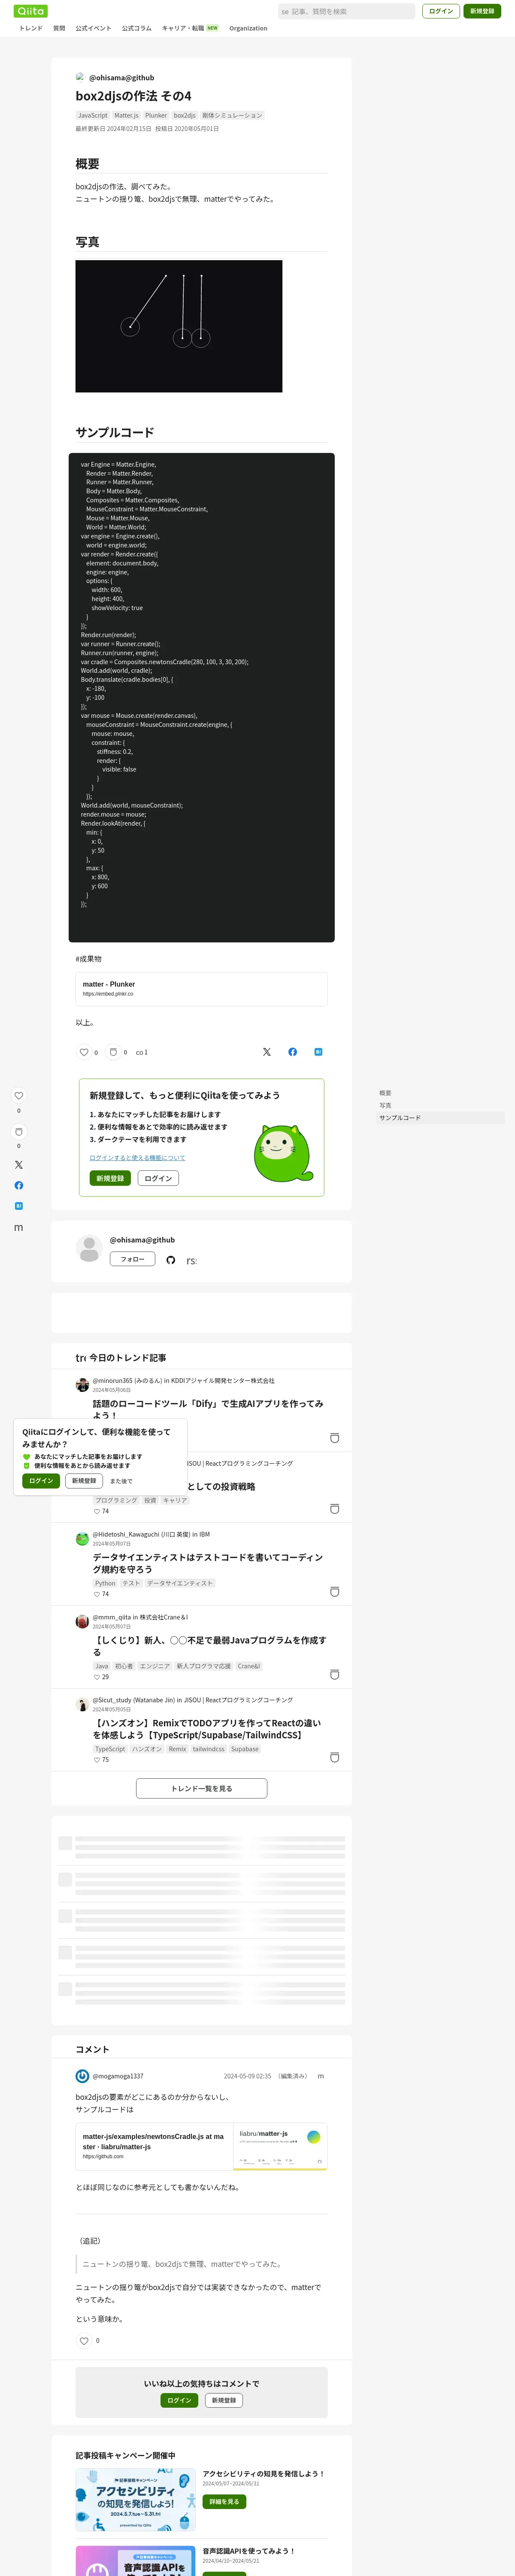The height and width of the screenshot is (2576, 515).
Task: Click the left sidebar Facebook share icon
Action: (x=18, y=1186)
